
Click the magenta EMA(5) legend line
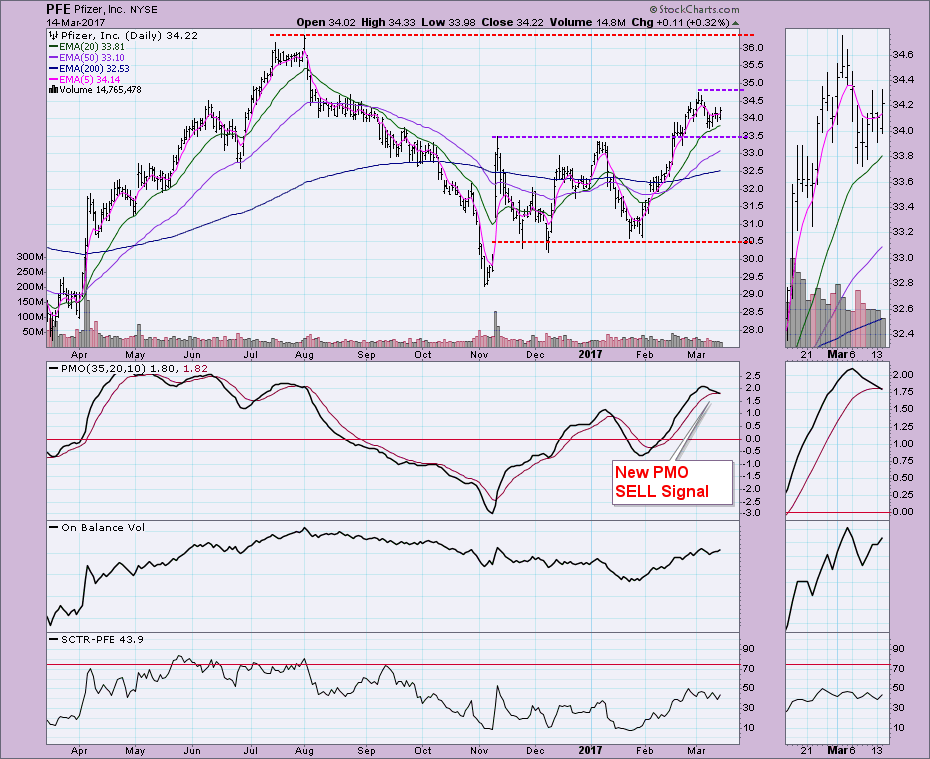coord(53,79)
